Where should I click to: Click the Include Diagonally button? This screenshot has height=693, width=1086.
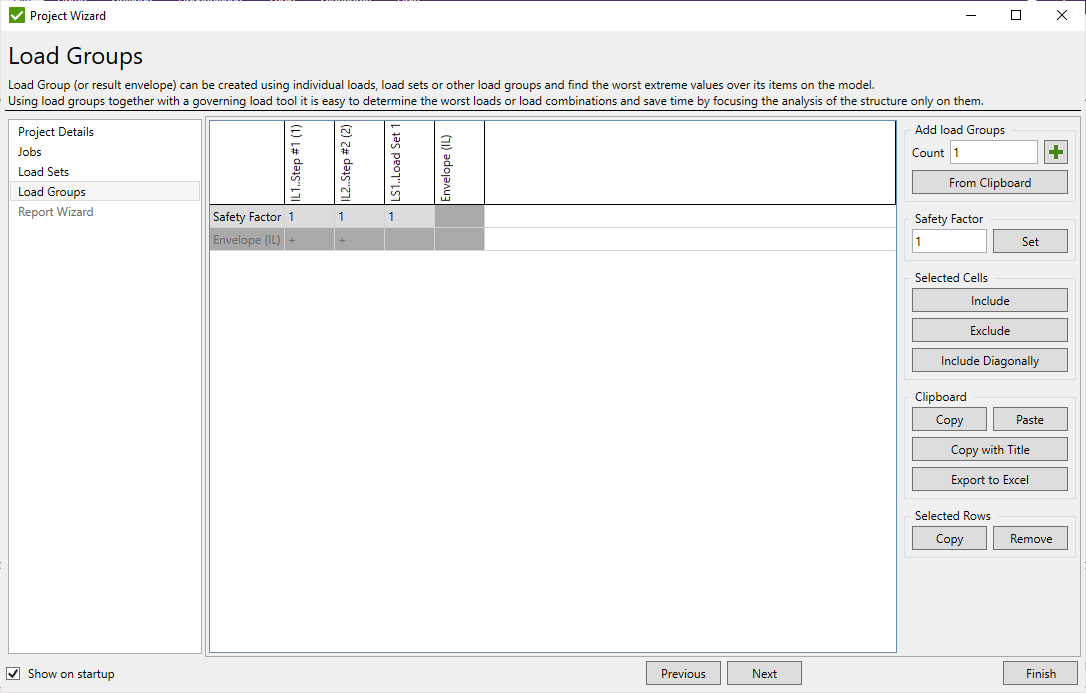(990, 361)
